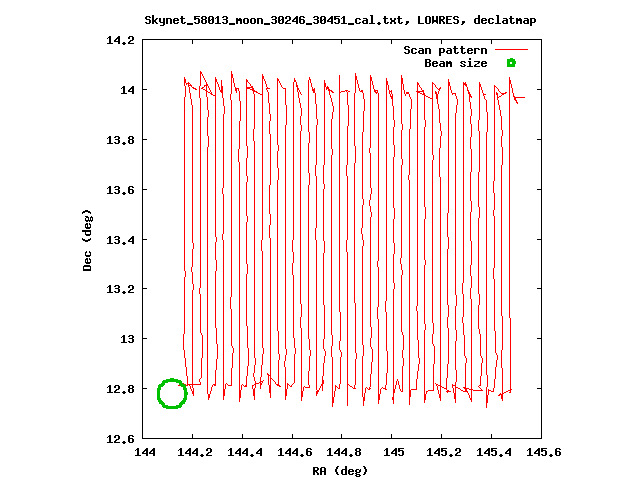Click the x-axis tick value 144
Image resolution: width=640 pixels, height=480 pixels.
145,452
